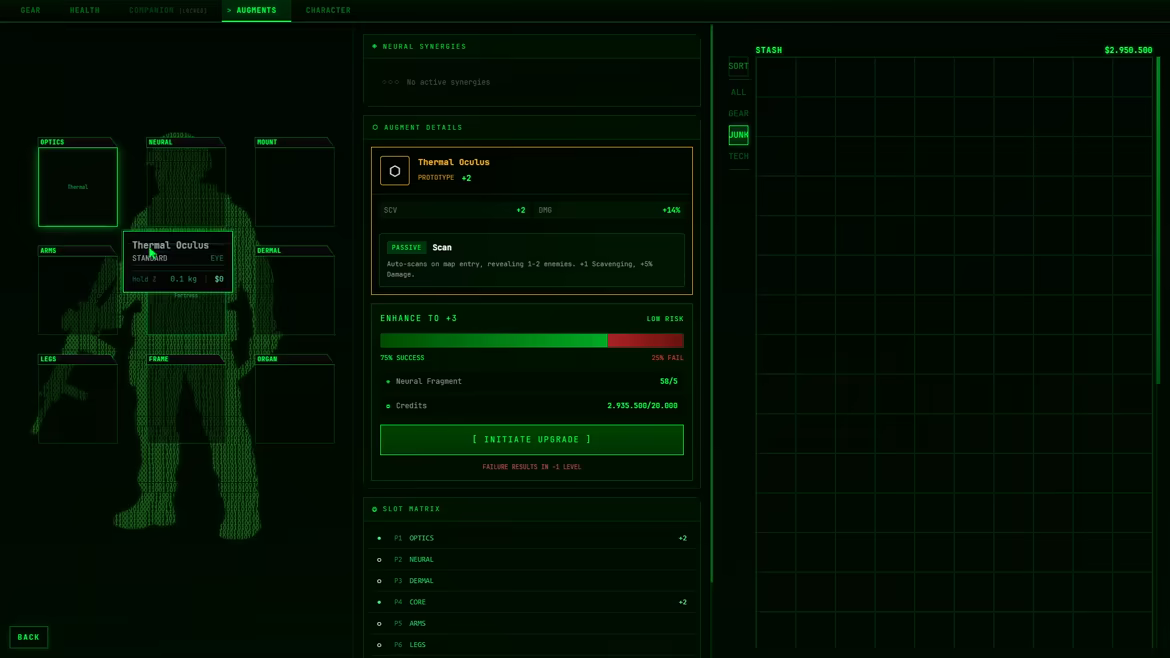Click the Neural Synergies header dot icon
The width and height of the screenshot is (1170, 658).
[x=375, y=46]
